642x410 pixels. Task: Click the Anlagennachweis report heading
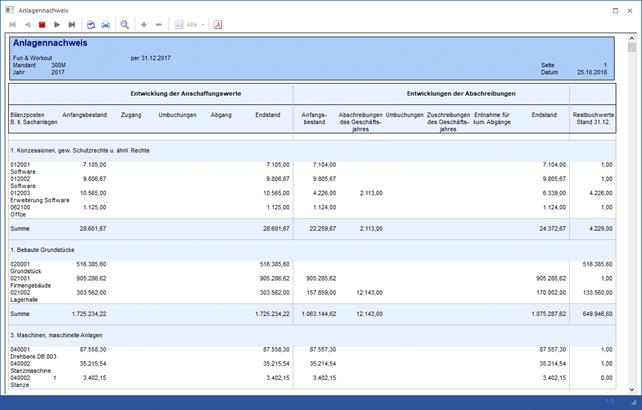pos(50,44)
